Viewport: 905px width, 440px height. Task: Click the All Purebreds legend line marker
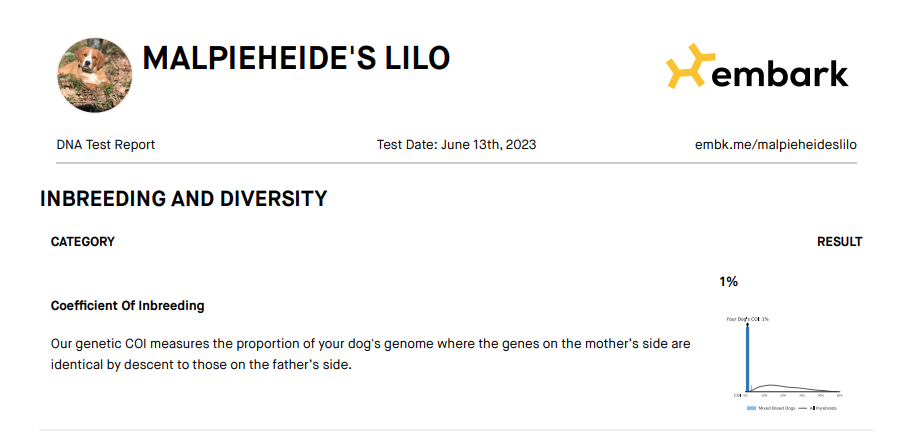(x=800, y=409)
